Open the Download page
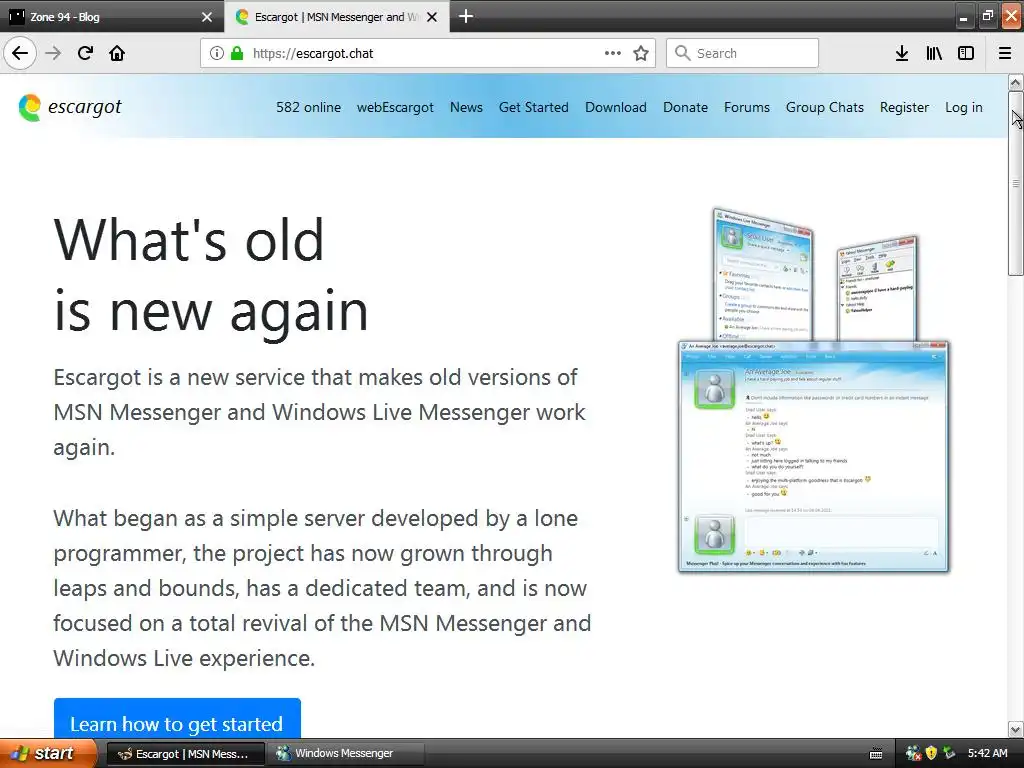 pyautogui.click(x=616, y=107)
